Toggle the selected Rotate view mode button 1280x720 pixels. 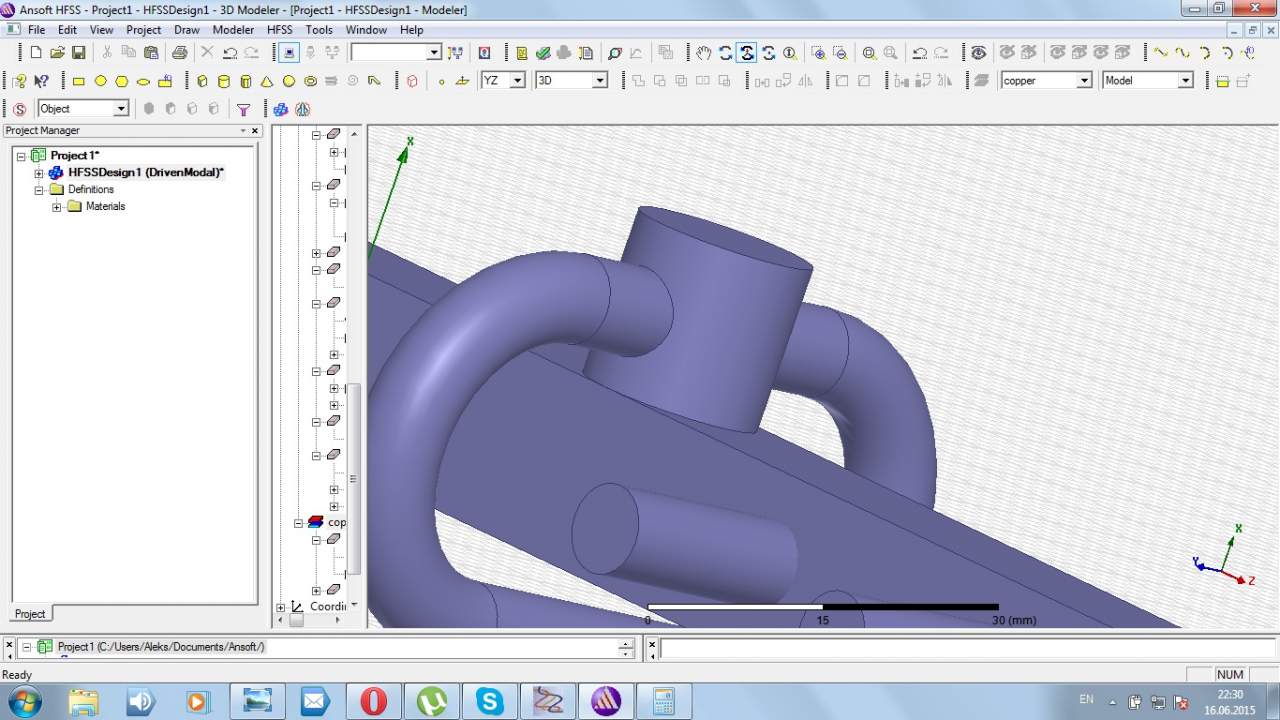747,53
